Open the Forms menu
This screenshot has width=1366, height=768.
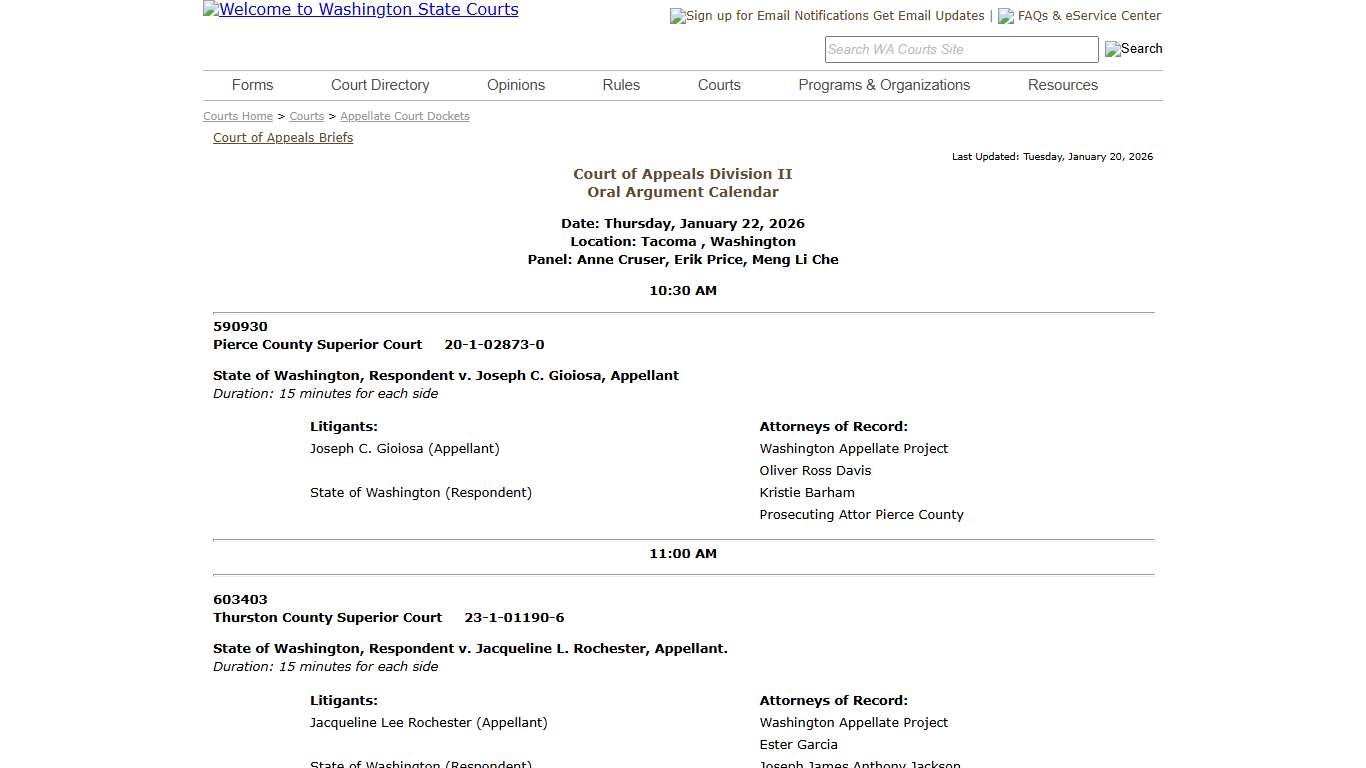[x=252, y=85]
